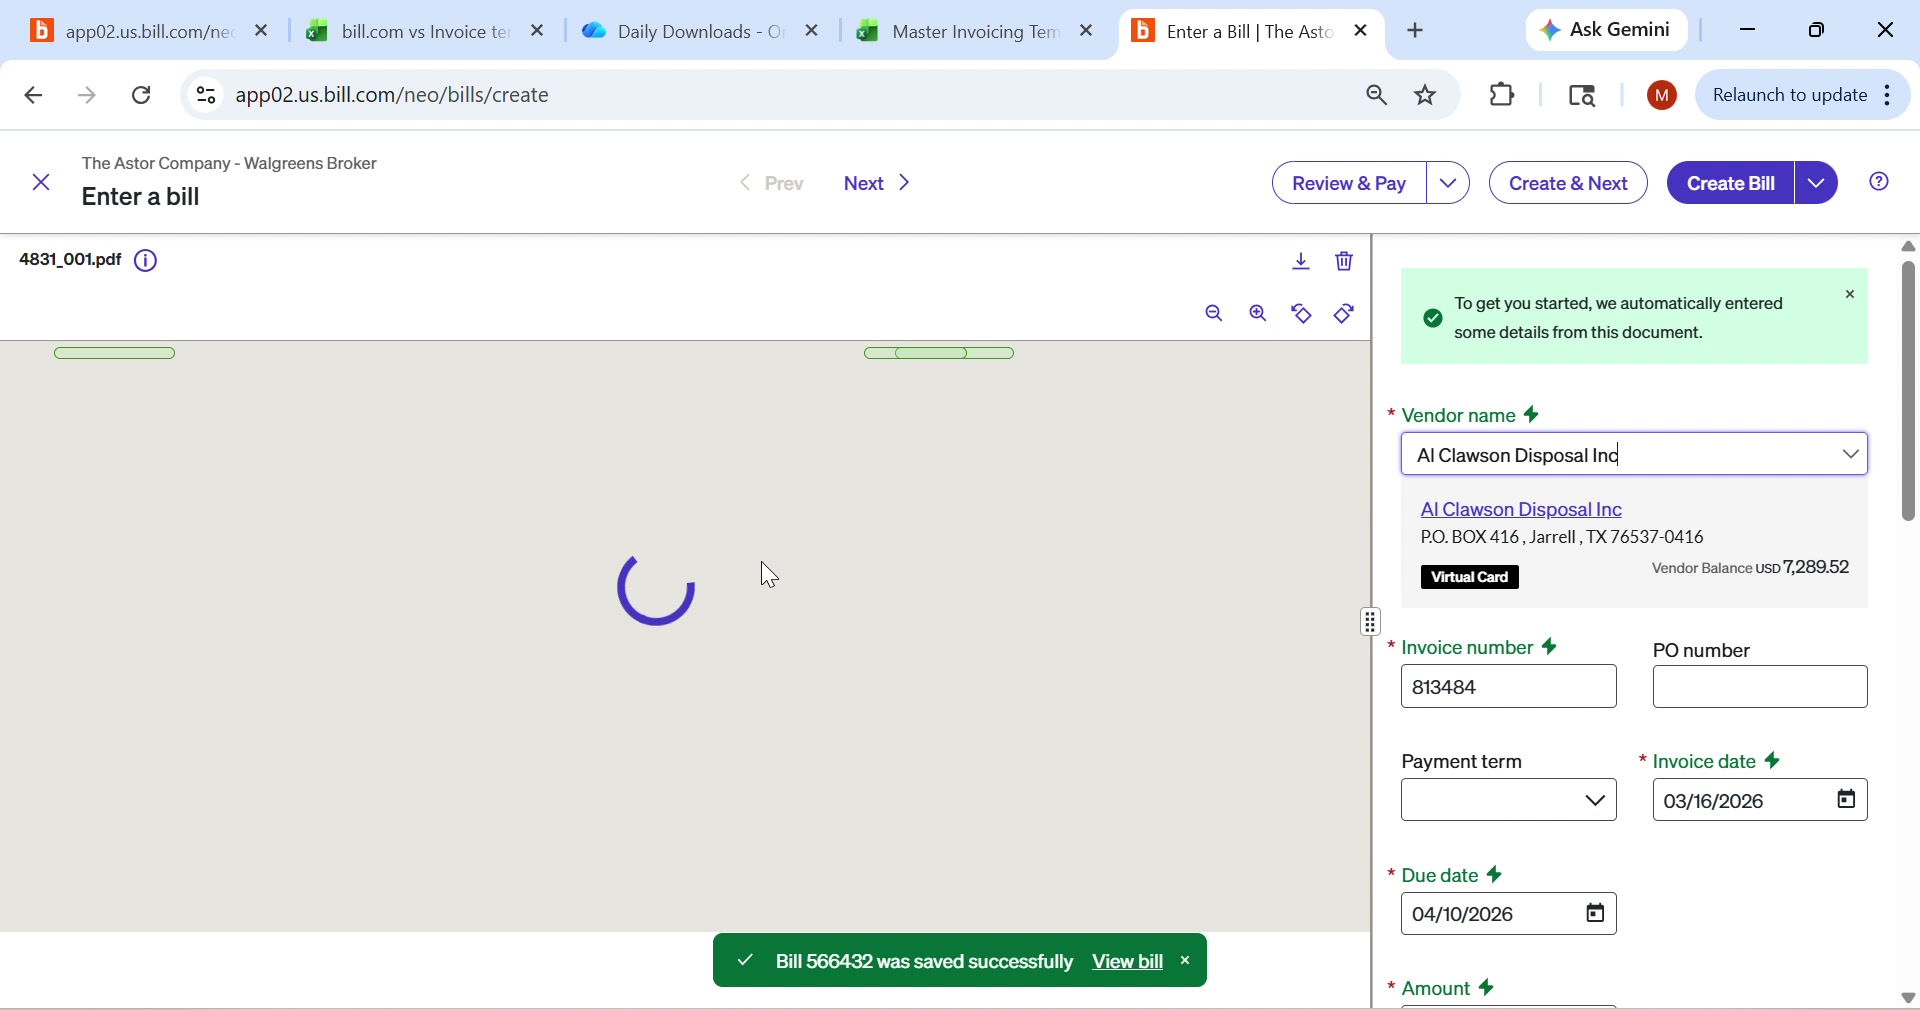Open the Due date calendar picker
Screen dimensions: 1920x1010
pyautogui.click(x=1595, y=913)
